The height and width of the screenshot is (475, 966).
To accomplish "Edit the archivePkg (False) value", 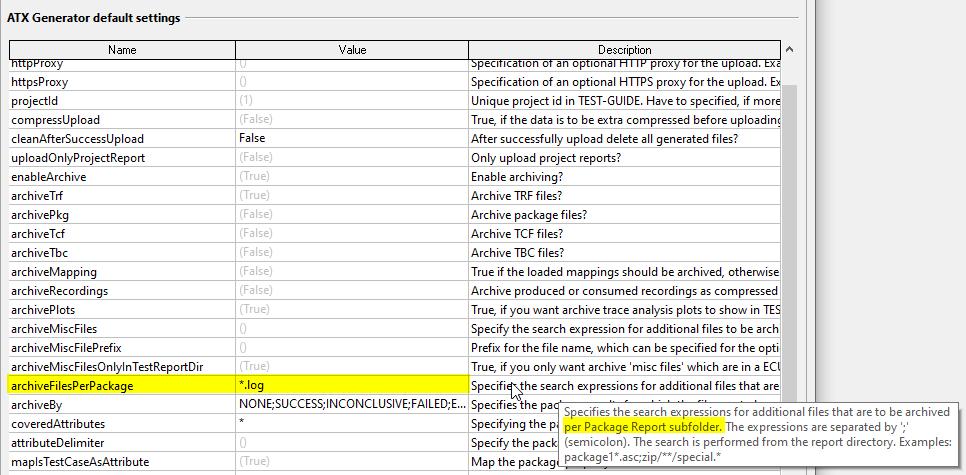I will (352, 215).
